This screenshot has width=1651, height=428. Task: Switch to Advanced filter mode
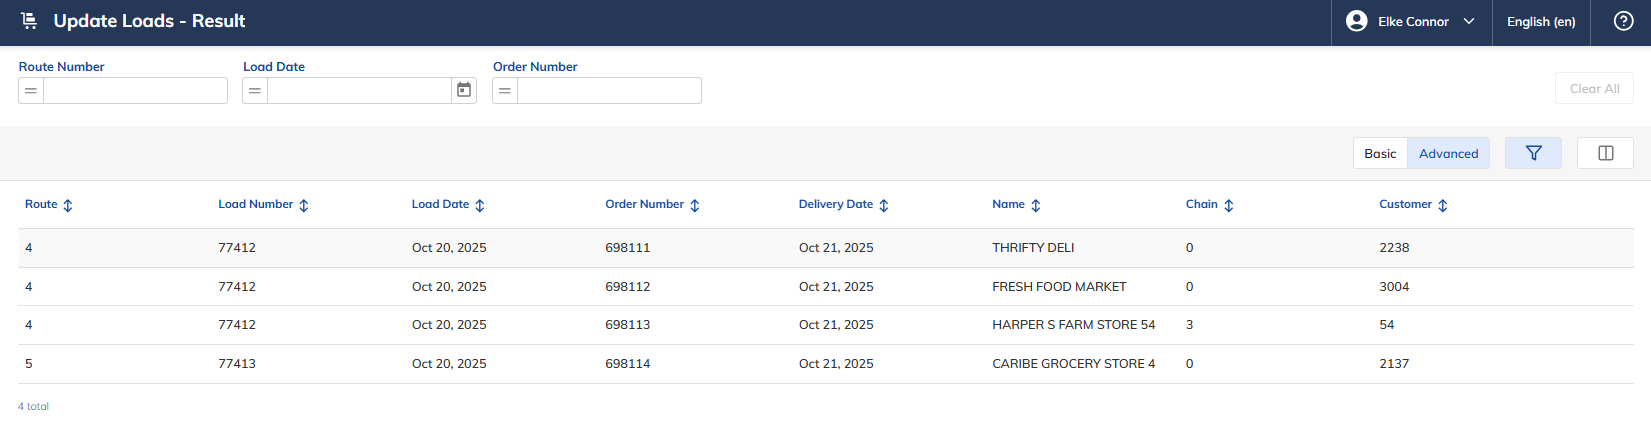pyautogui.click(x=1448, y=153)
